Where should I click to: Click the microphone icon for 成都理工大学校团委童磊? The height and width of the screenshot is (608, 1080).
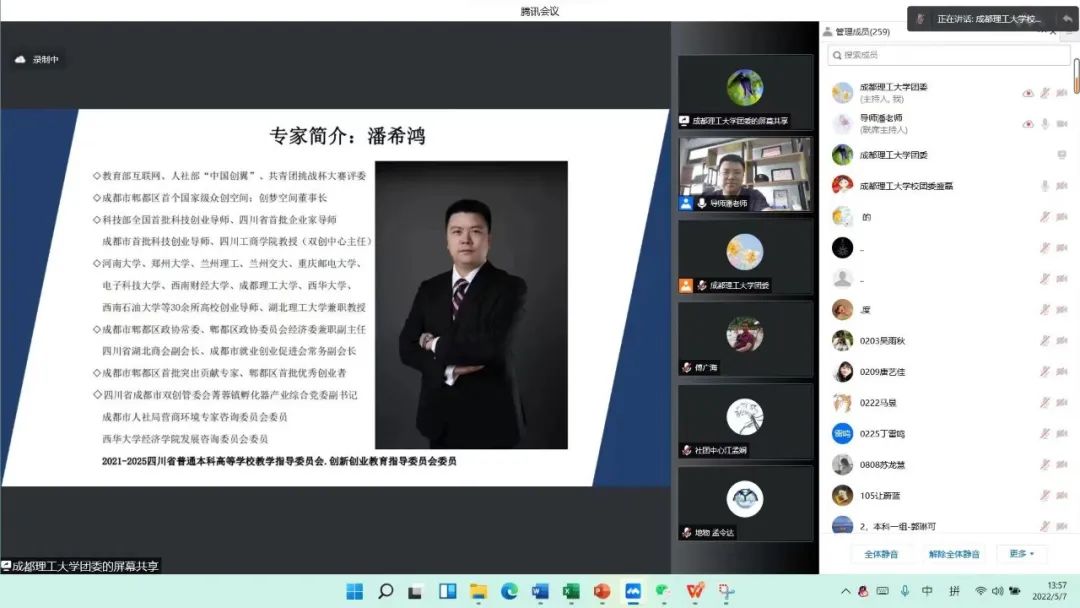click(1045, 186)
